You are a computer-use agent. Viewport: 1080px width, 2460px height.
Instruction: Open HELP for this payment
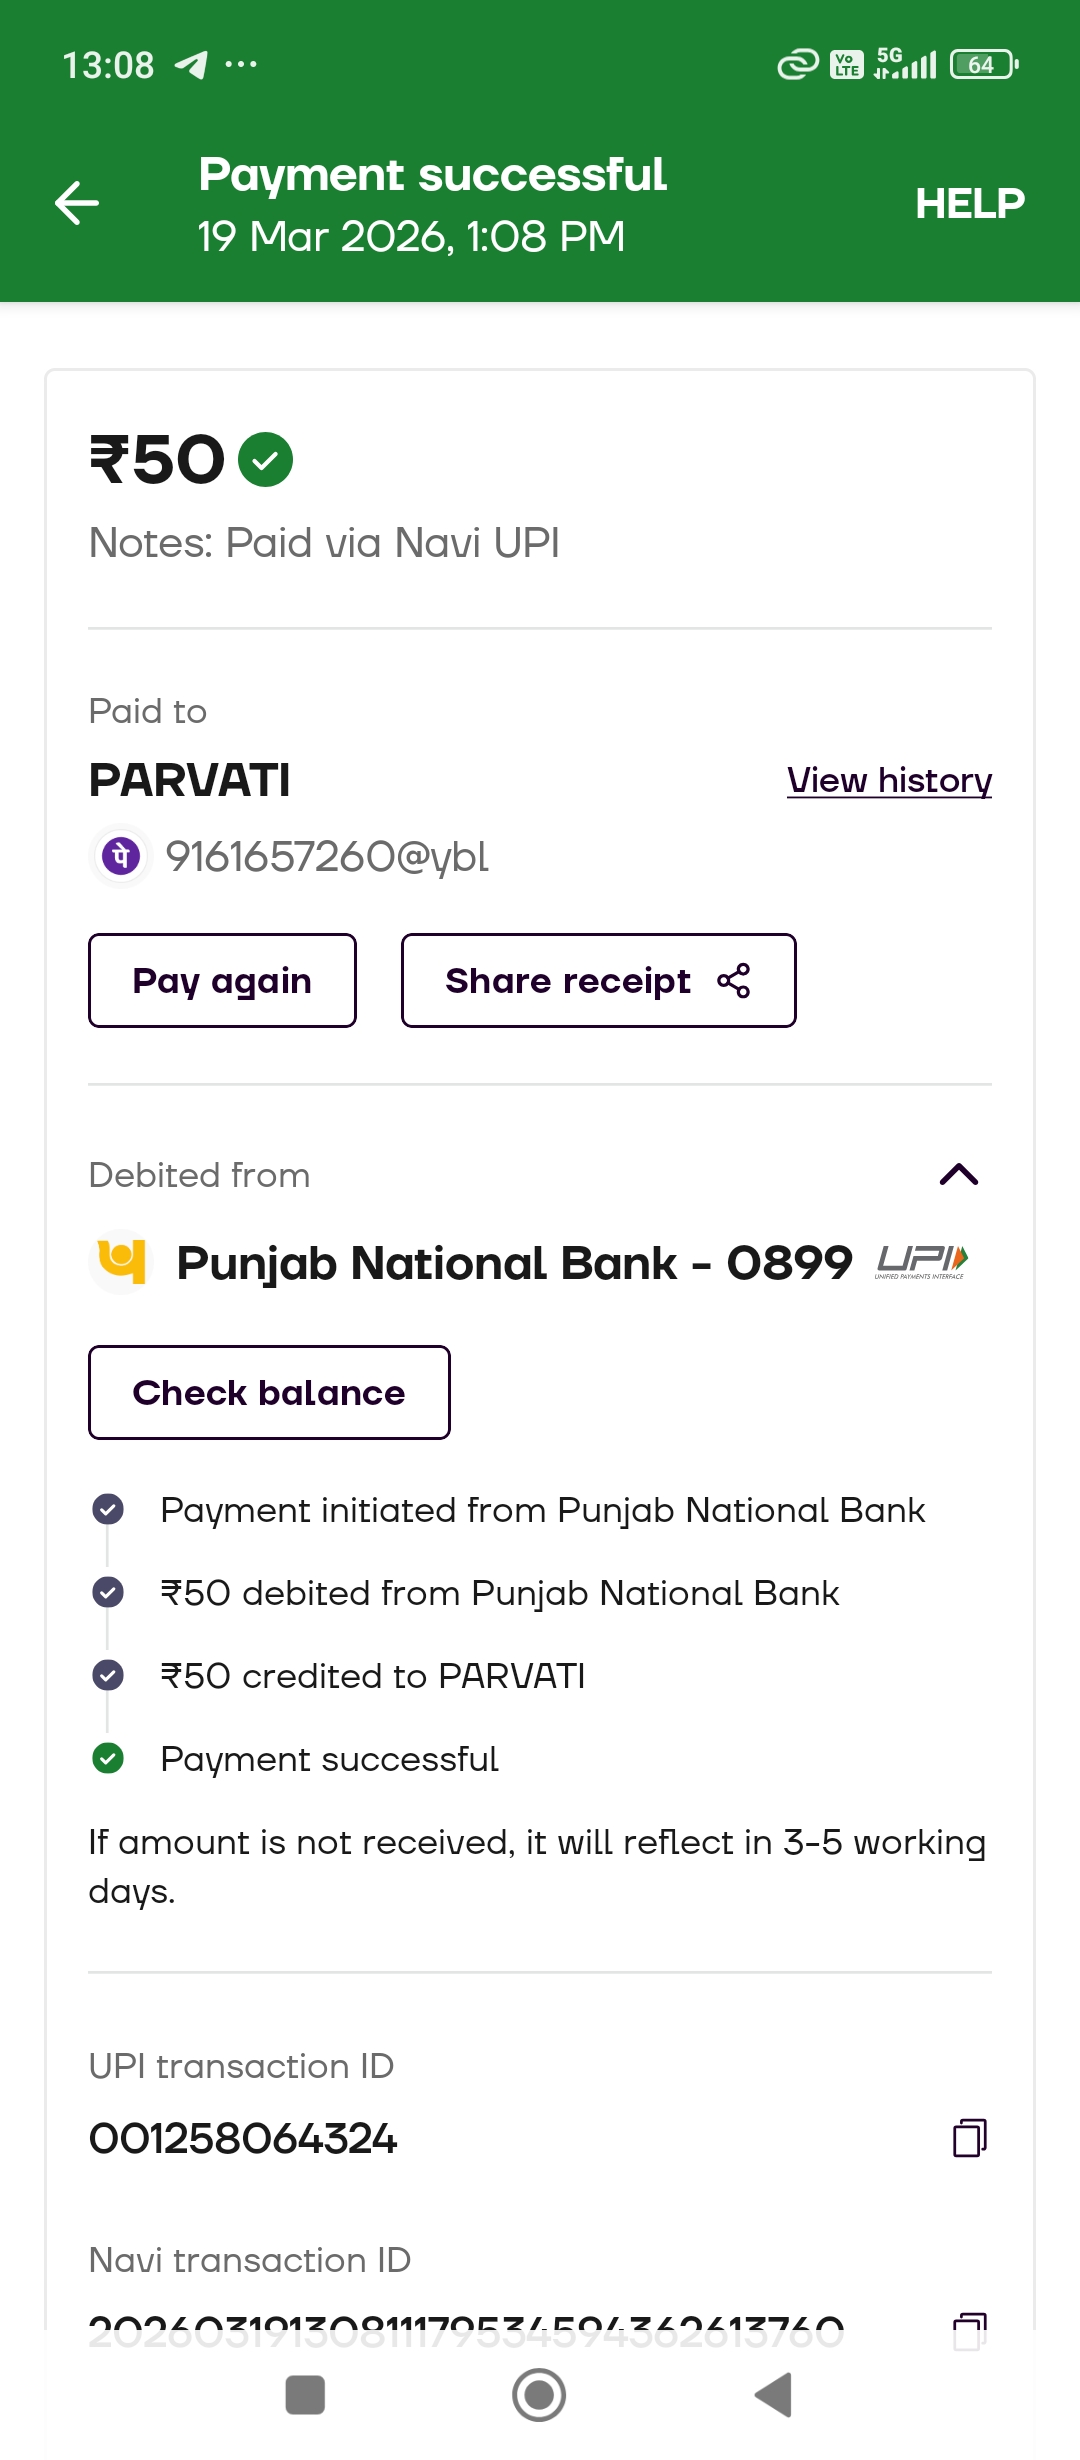point(969,204)
